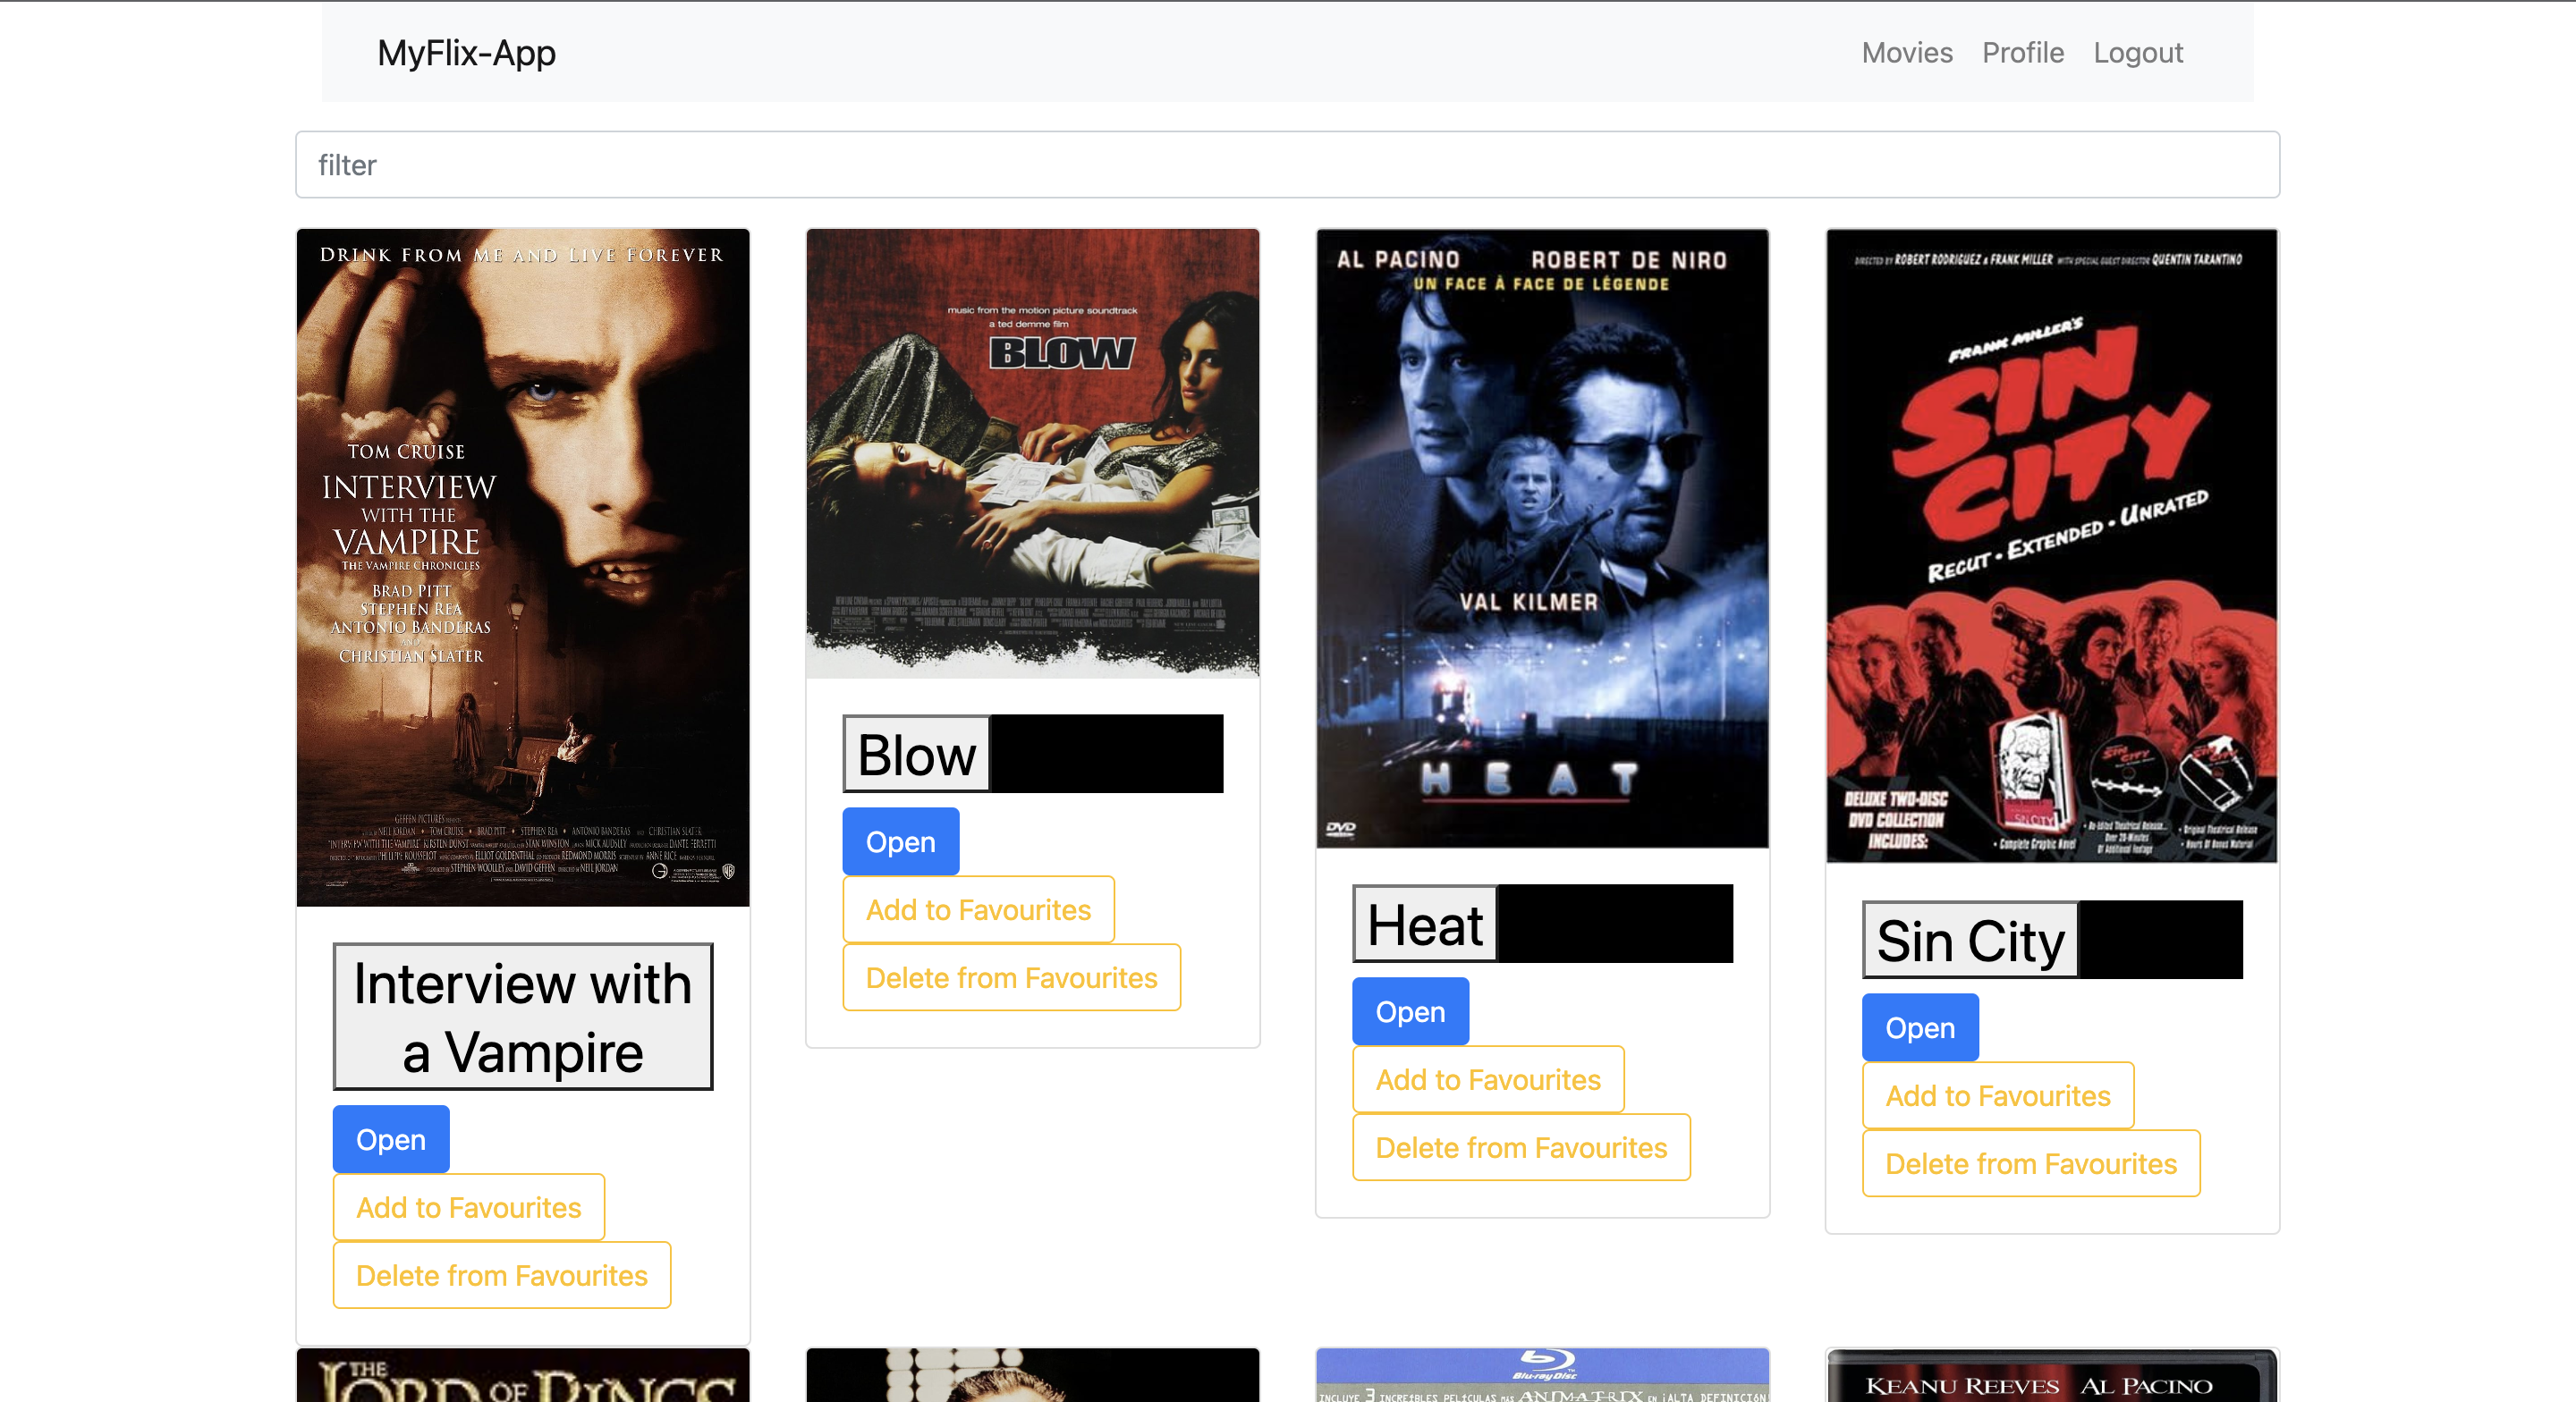The image size is (2576, 1402).
Task: Go to the Movies nav item
Action: [x=1906, y=52]
